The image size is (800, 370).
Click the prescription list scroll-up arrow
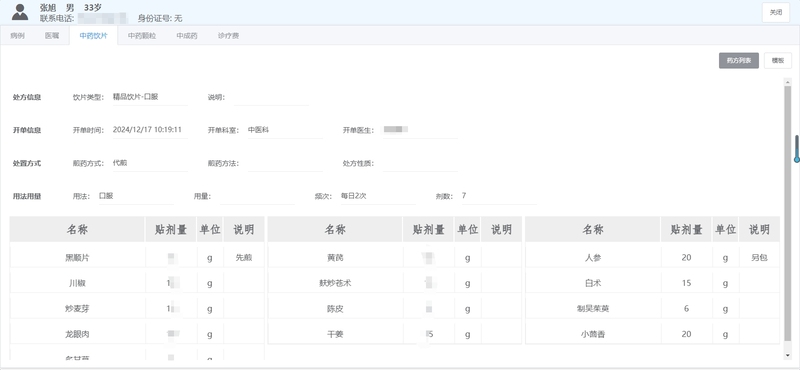click(x=787, y=82)
